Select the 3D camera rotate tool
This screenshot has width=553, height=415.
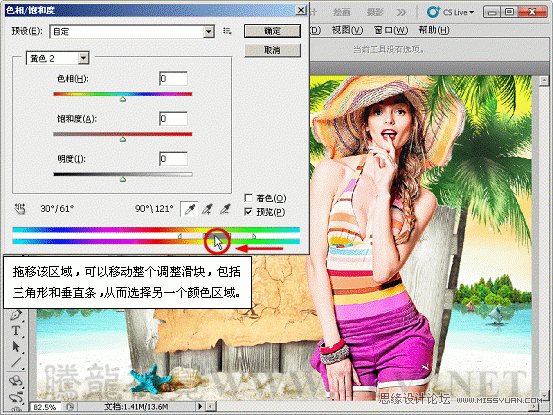[x=16, y=397]
